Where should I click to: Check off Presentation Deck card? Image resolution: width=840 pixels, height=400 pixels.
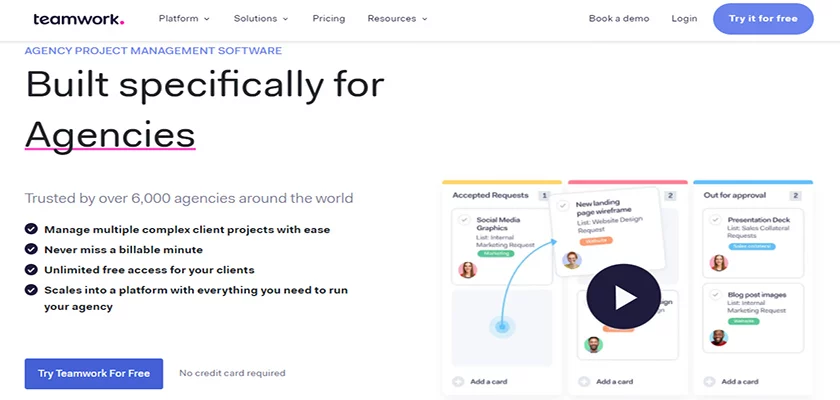(x=715, y=220)
